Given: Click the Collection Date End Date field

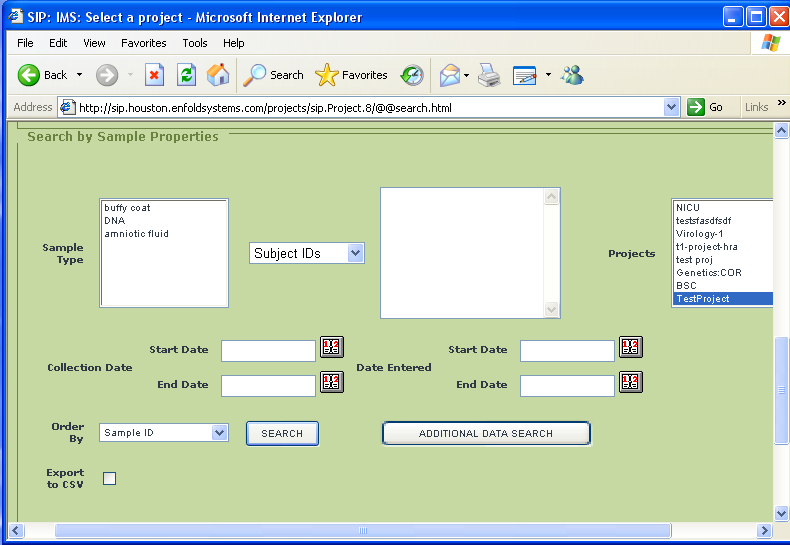Looking at the screenshot, I should point(269,385).
